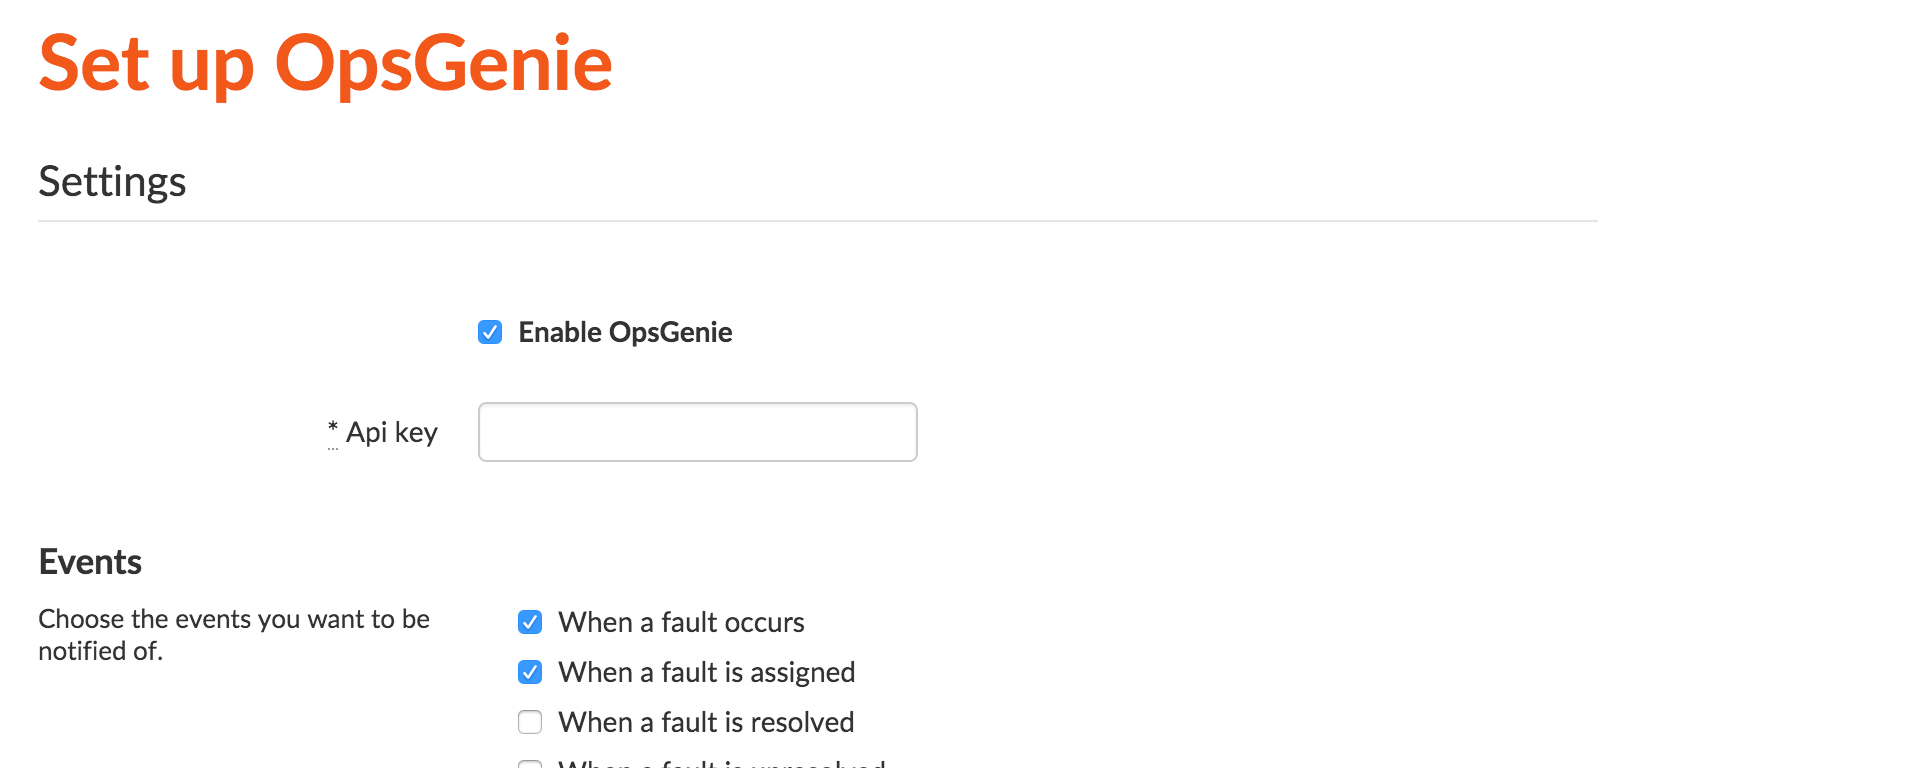Focus the Api key input field
Image resolution: width=1920 pixels, height=768 pixels.
coord(697,432)
